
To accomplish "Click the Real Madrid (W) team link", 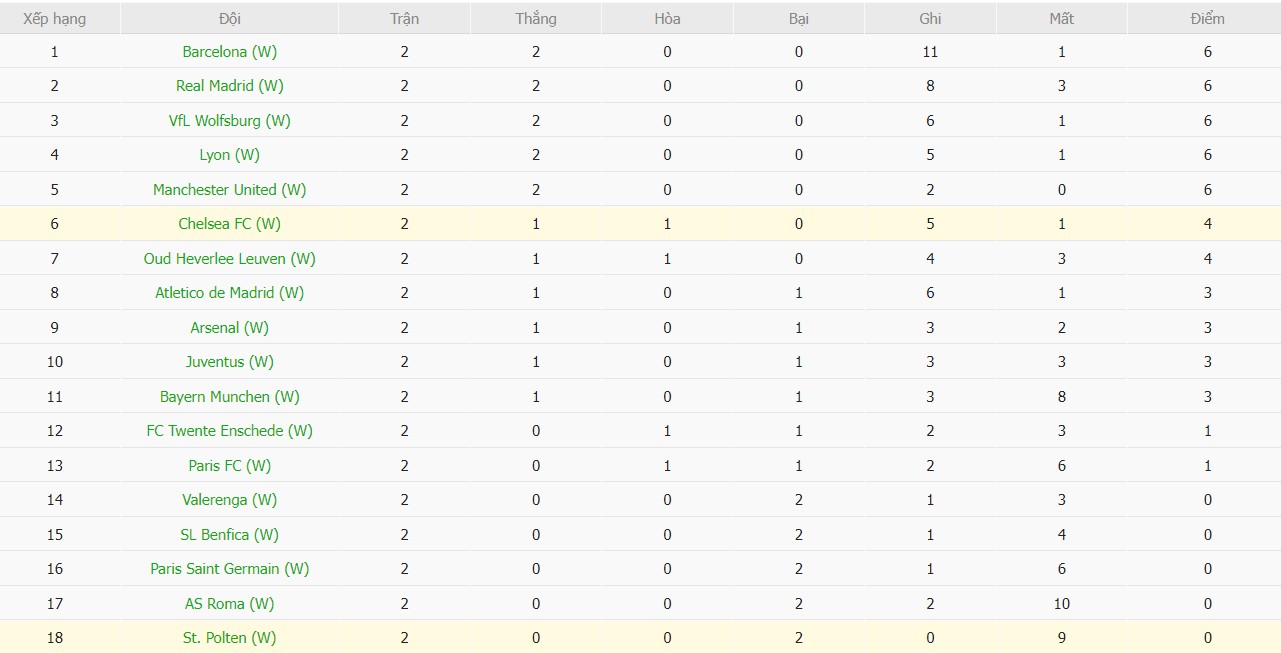I will 229,86.
